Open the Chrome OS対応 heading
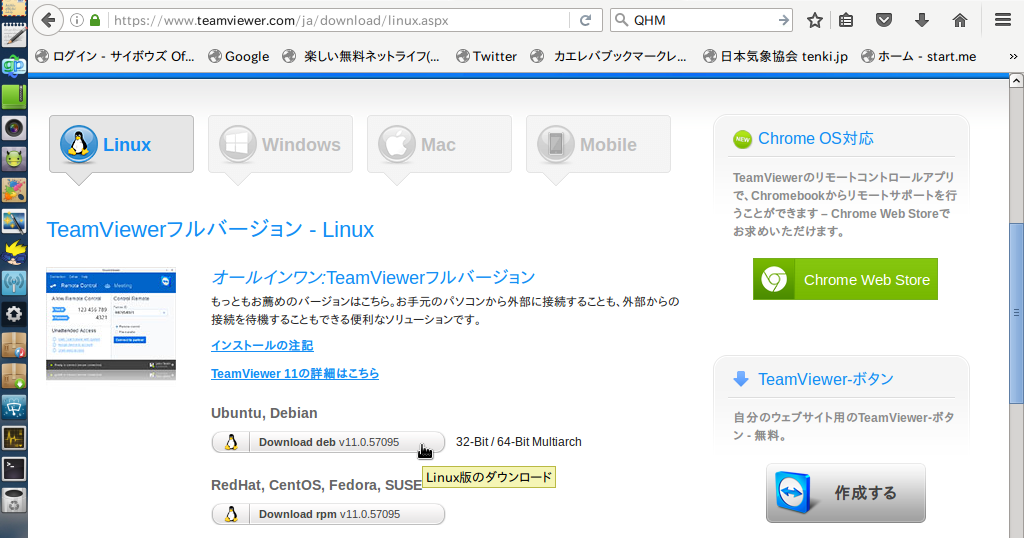This screenshot has height=538, width=1024. click(815, 138)
